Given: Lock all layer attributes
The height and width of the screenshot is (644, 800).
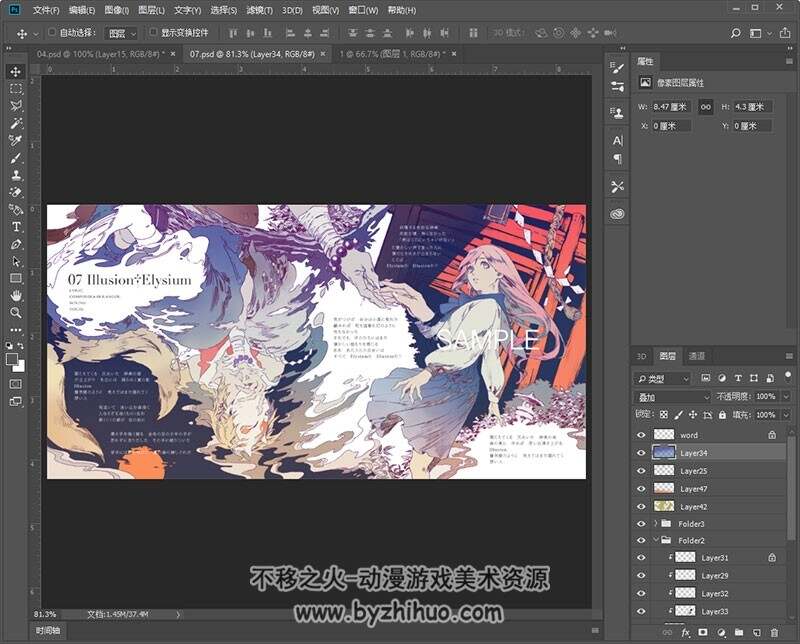Looking at the screenshot, I should coord(722,415).
